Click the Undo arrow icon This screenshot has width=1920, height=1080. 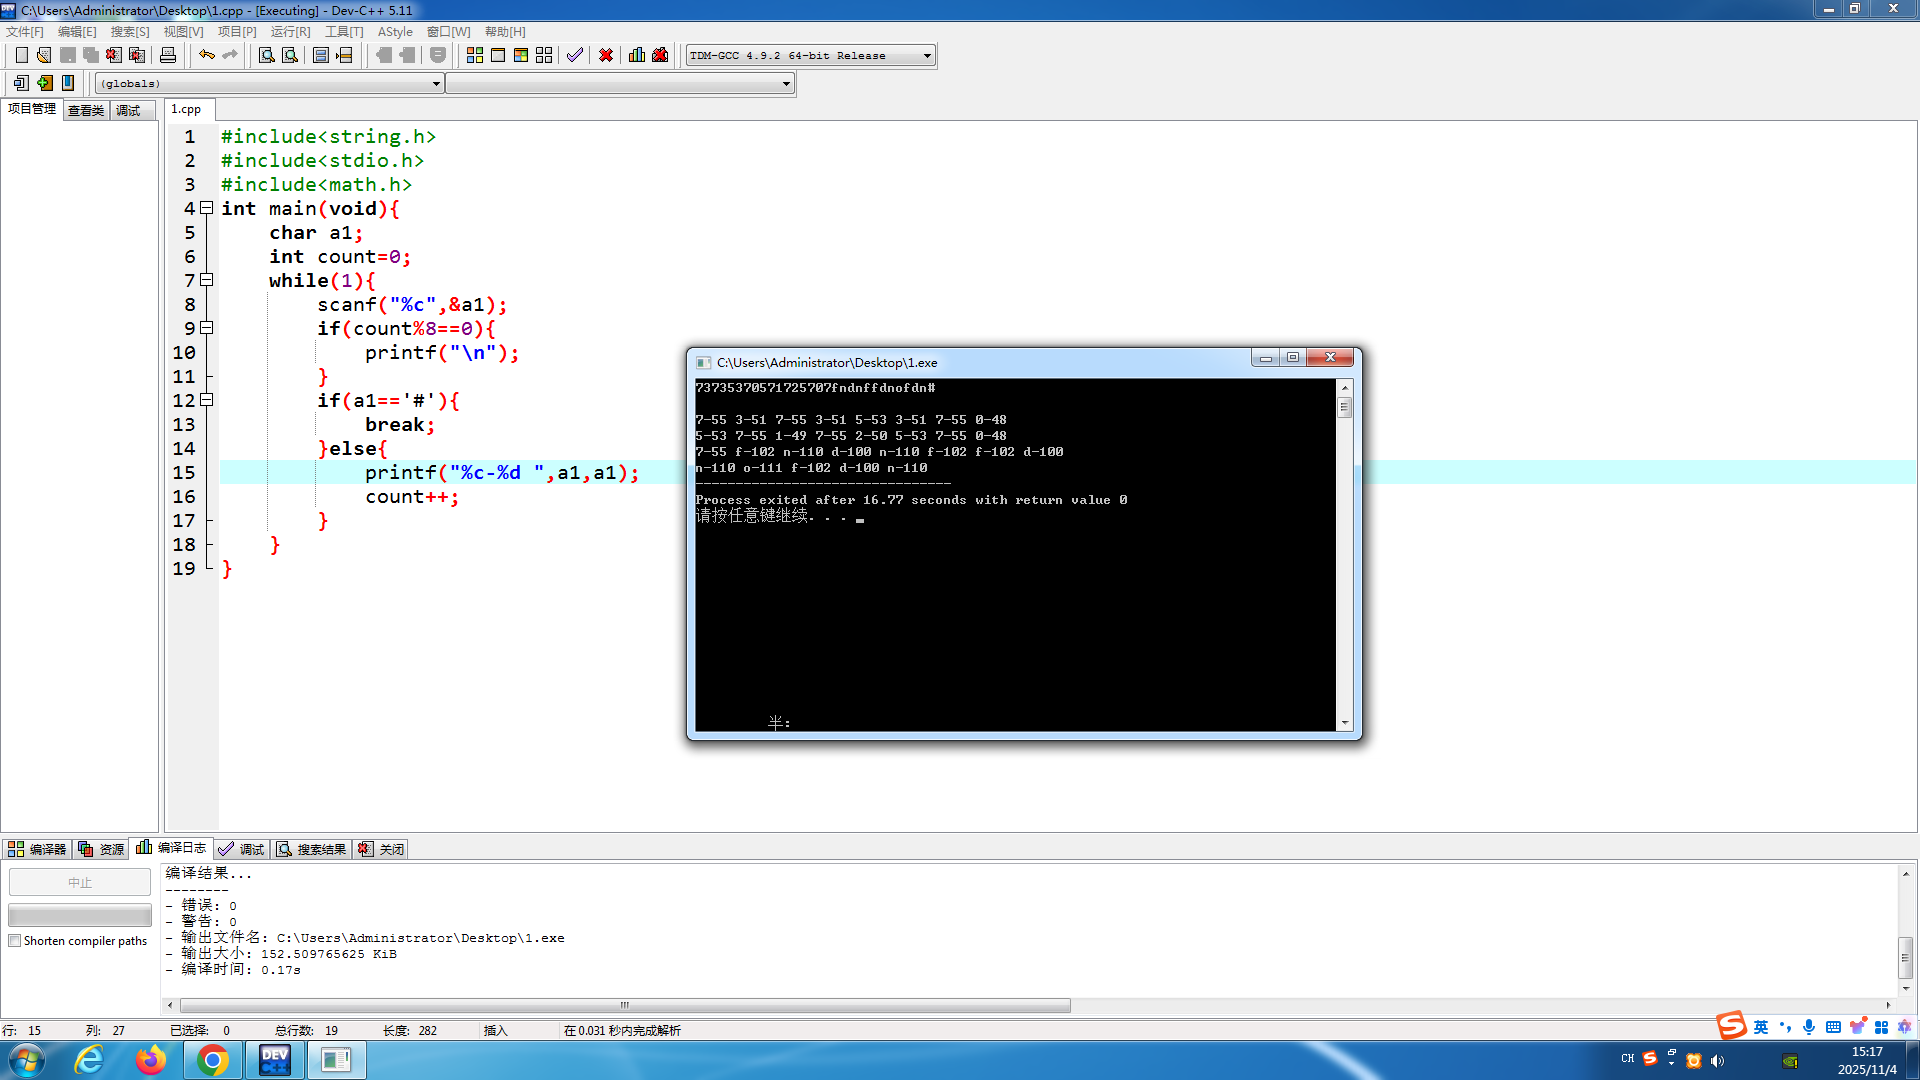(206, 55)
